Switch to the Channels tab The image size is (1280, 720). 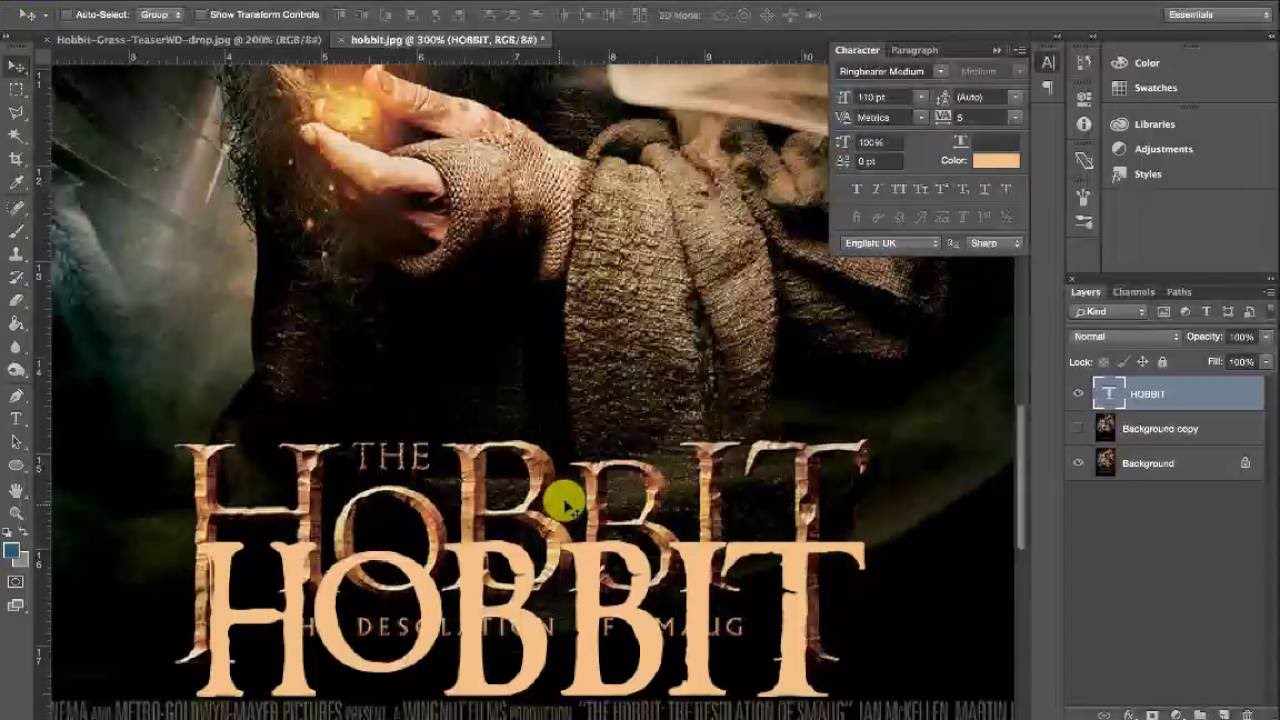1133,292
